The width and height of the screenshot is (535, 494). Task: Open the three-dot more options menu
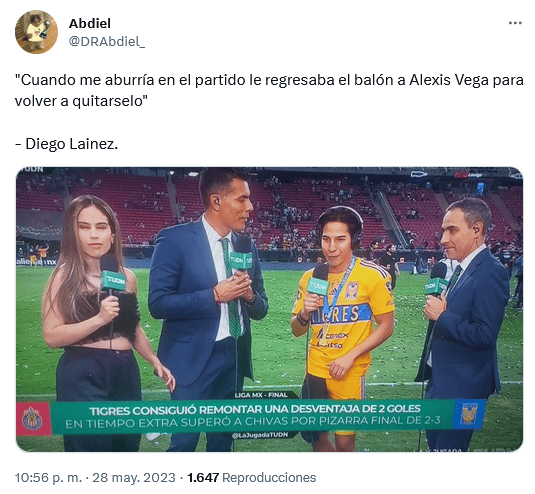click(x=515, y=23)
